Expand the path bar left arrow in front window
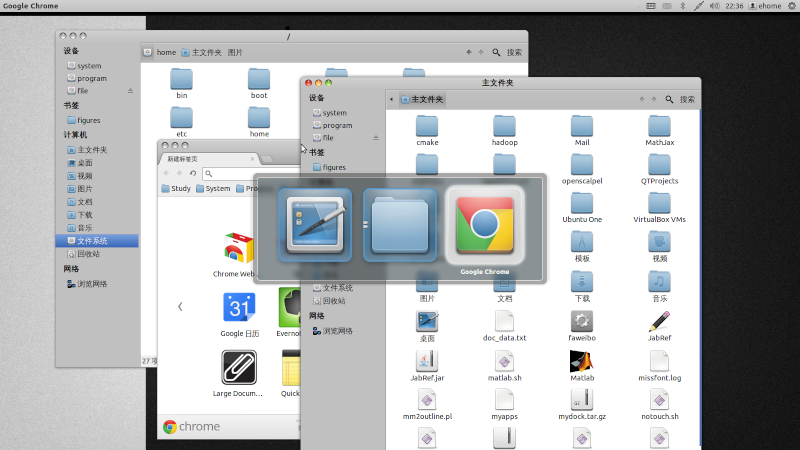Screen dimensions: 800x450 pyautogui.click(x=391, y=99)
